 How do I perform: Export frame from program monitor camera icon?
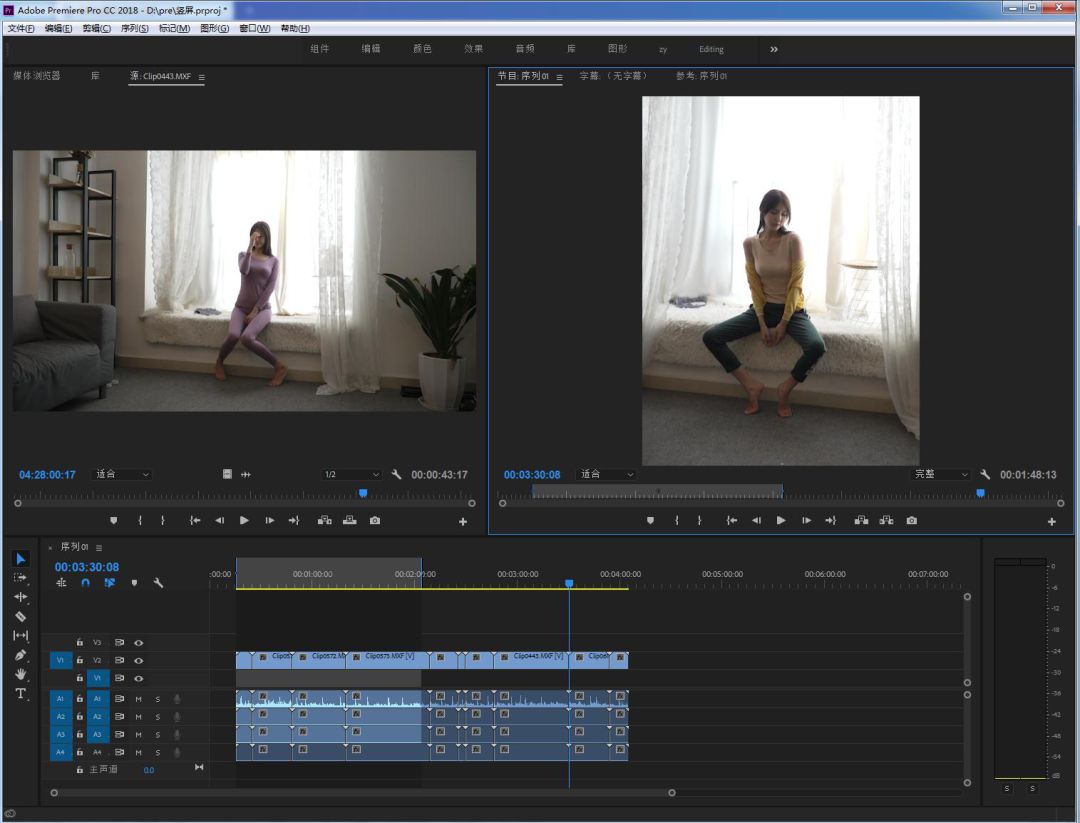coord(911,521)
